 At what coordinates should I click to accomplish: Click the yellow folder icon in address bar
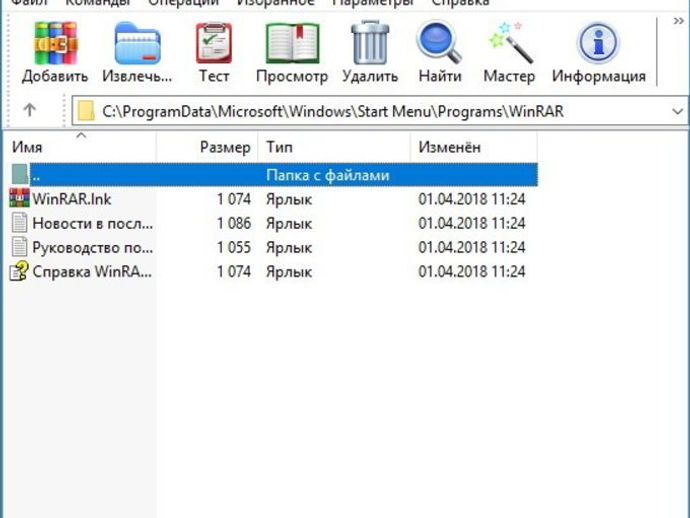pos(85,110)
